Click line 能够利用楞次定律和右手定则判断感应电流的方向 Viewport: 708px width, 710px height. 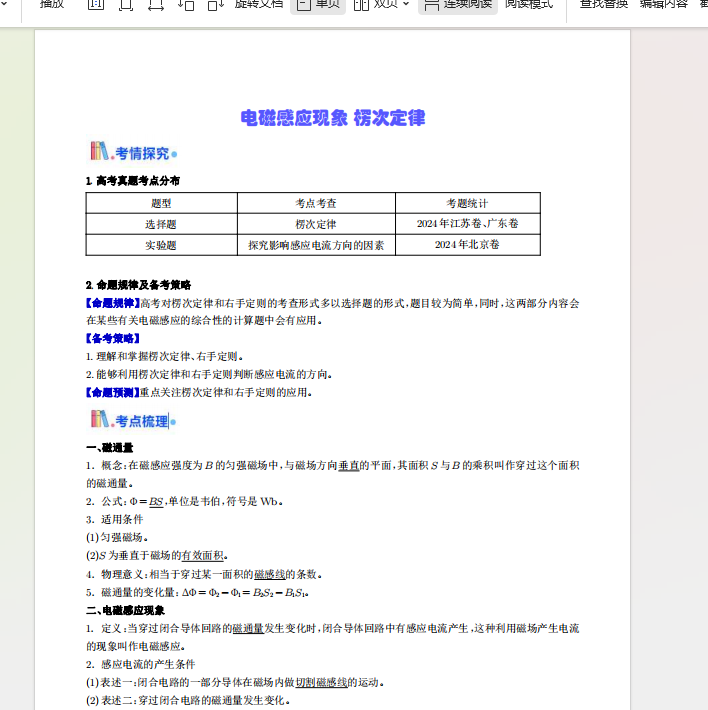click(x=209, y=374)
